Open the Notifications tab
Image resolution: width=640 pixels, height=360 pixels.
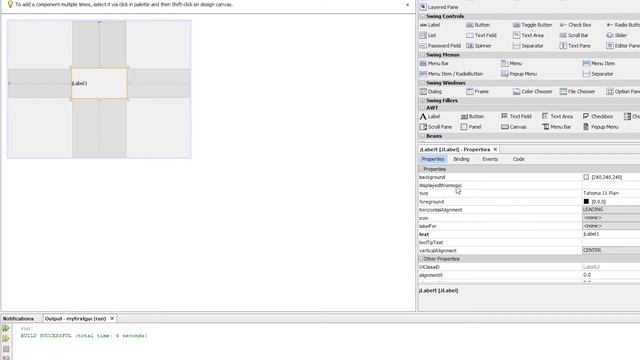pos(18,318)
